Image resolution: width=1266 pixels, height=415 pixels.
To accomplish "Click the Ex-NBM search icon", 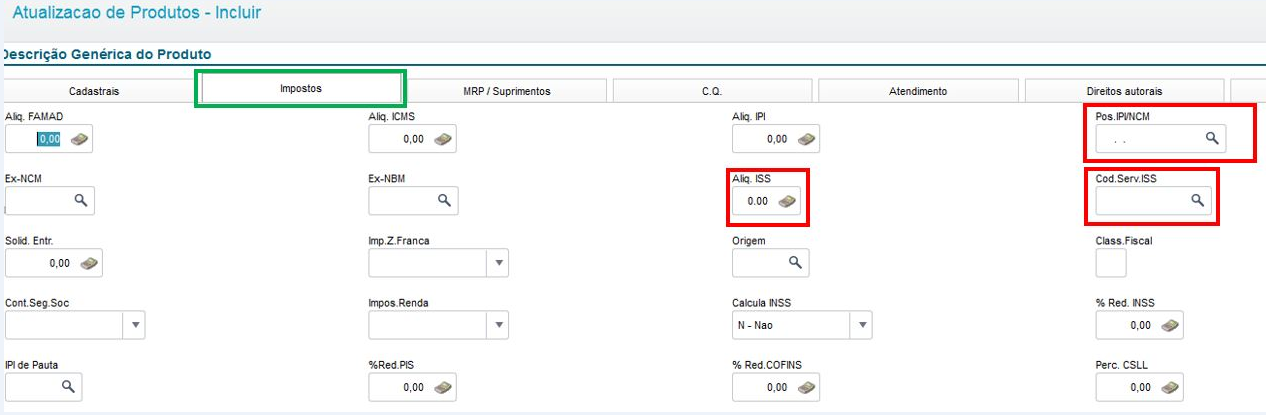I will 445,201.
